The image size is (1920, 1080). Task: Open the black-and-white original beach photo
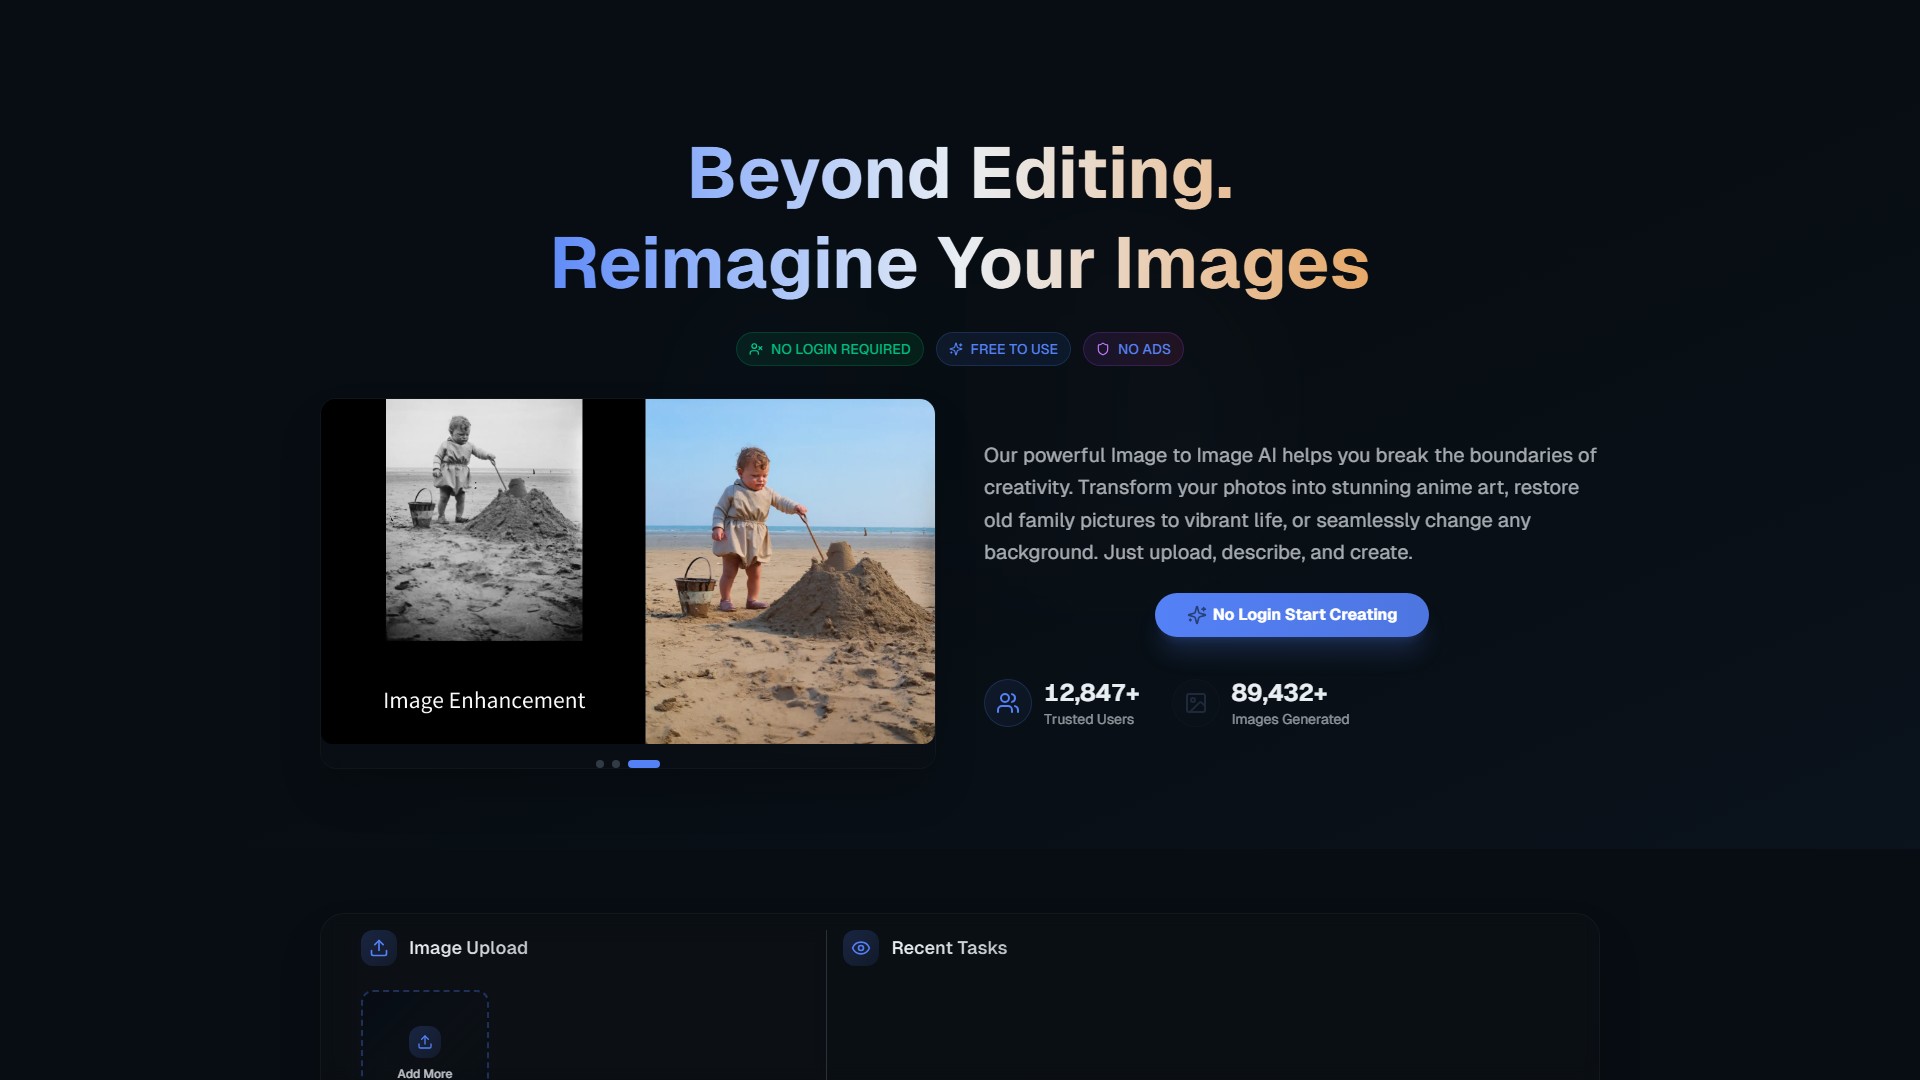pyautogui.click(x=484, y=520)
